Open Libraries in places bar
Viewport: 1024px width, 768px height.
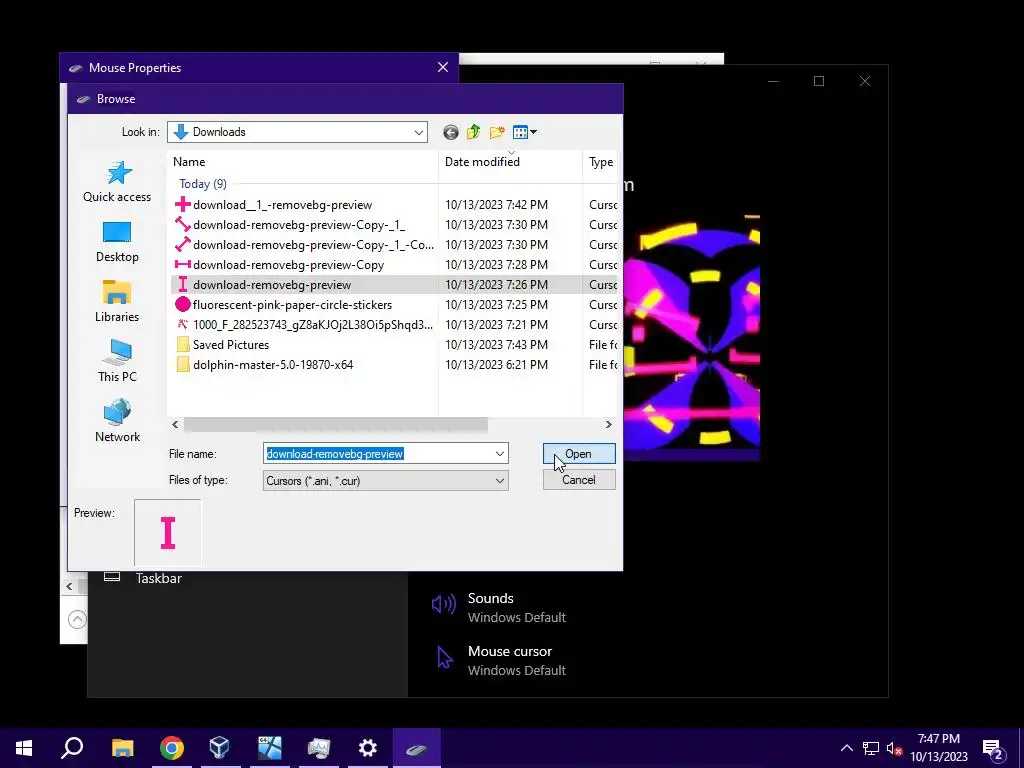[x=117, y=302]
